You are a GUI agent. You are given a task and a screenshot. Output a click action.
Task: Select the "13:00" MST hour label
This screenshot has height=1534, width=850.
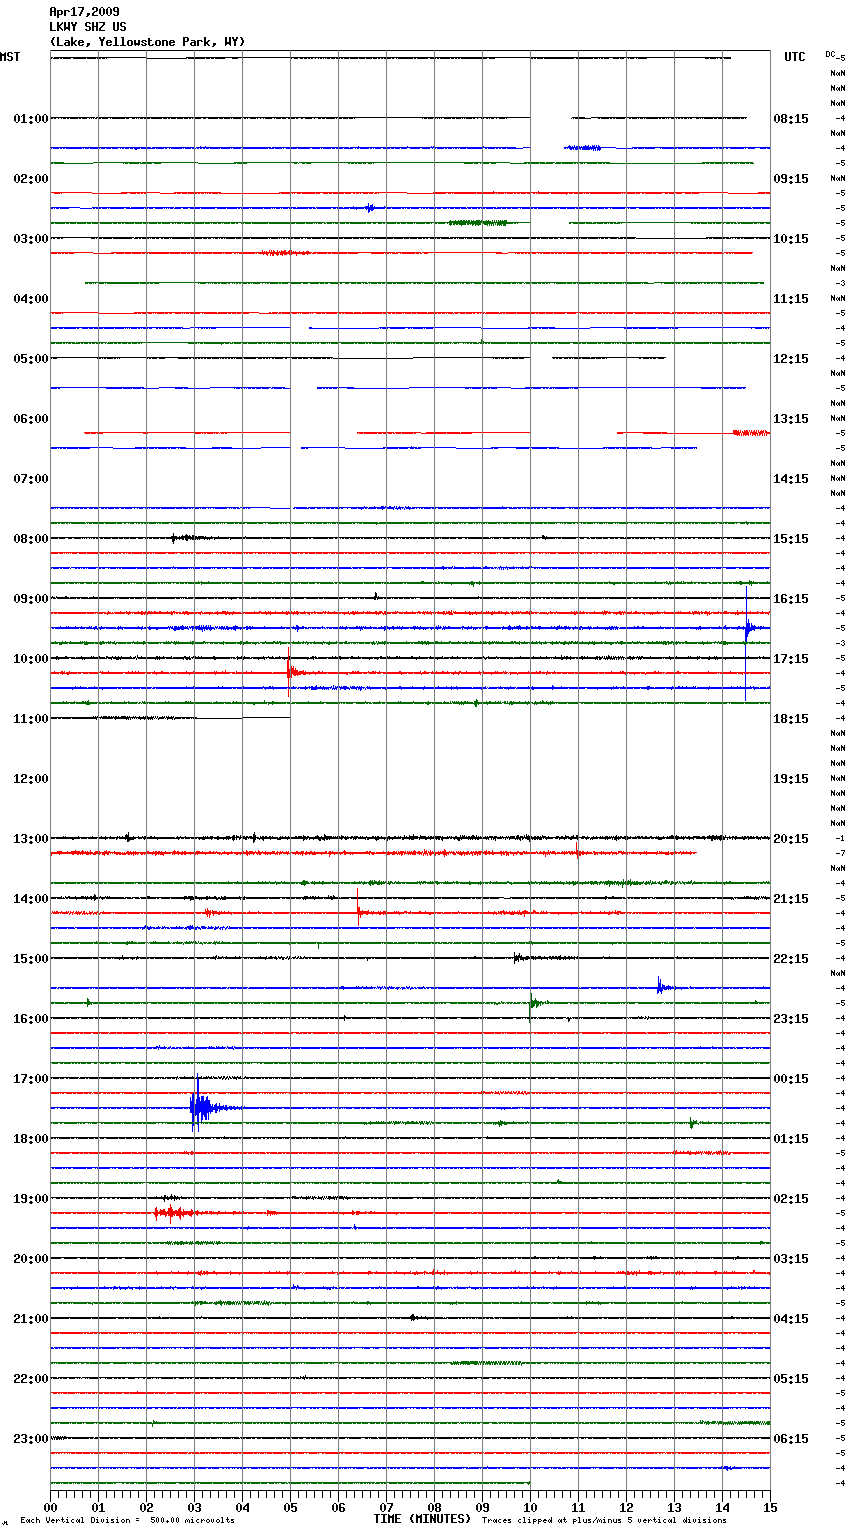click(x=31, y=839)
